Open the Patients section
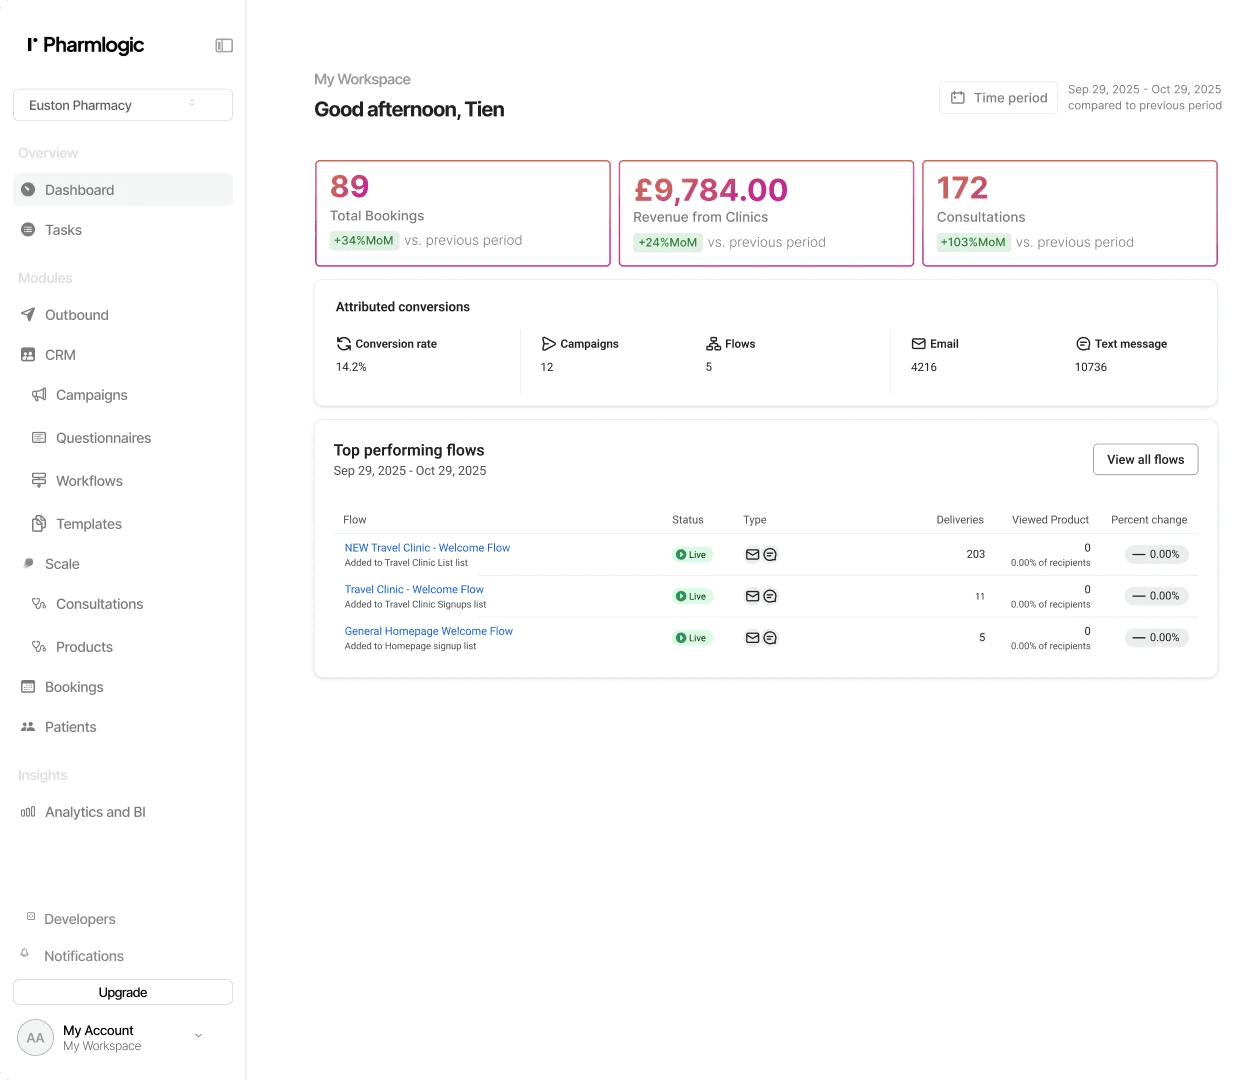The image size is (1256, 1080). pyautogui.click(x=71, y=727)
